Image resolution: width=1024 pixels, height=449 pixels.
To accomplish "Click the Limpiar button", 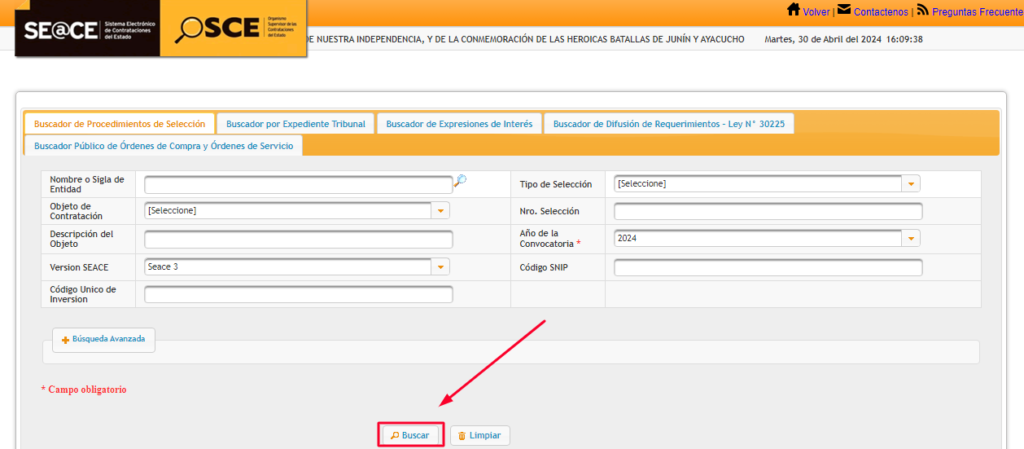I will [x=480, y=435].
